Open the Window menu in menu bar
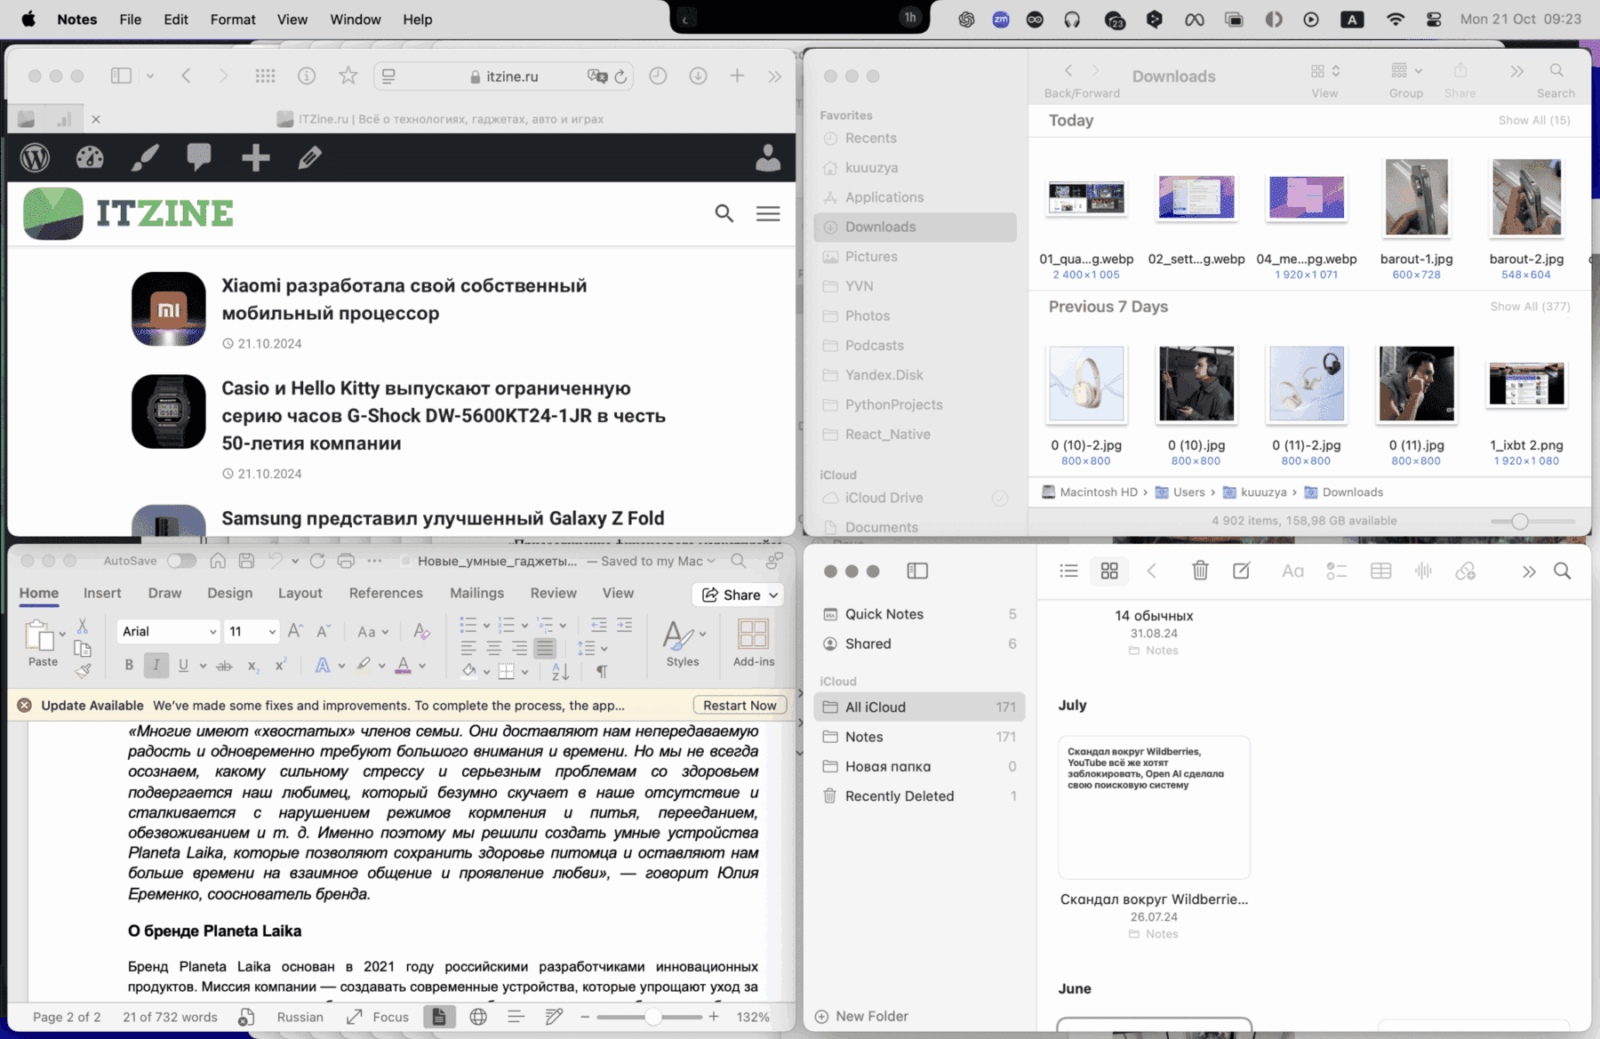The width and height of the screenshot is (1600, 1039). 355,19
